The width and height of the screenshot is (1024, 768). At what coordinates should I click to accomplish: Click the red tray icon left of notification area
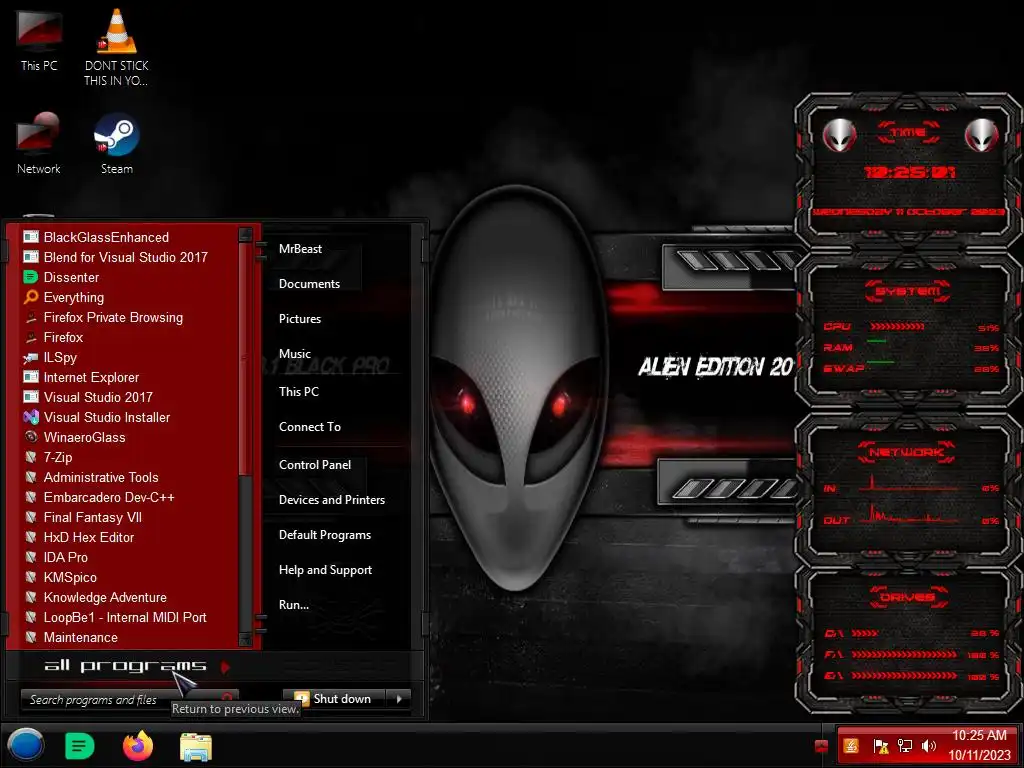(822, 746)
